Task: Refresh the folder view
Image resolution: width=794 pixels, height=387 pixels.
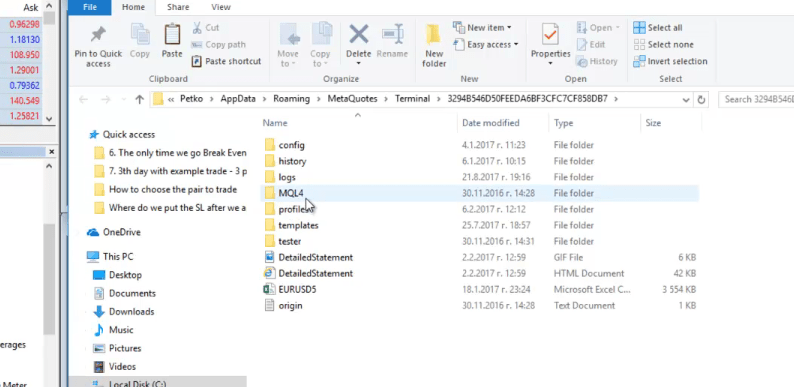Action: pyautogui.click(x=701, y=99)
